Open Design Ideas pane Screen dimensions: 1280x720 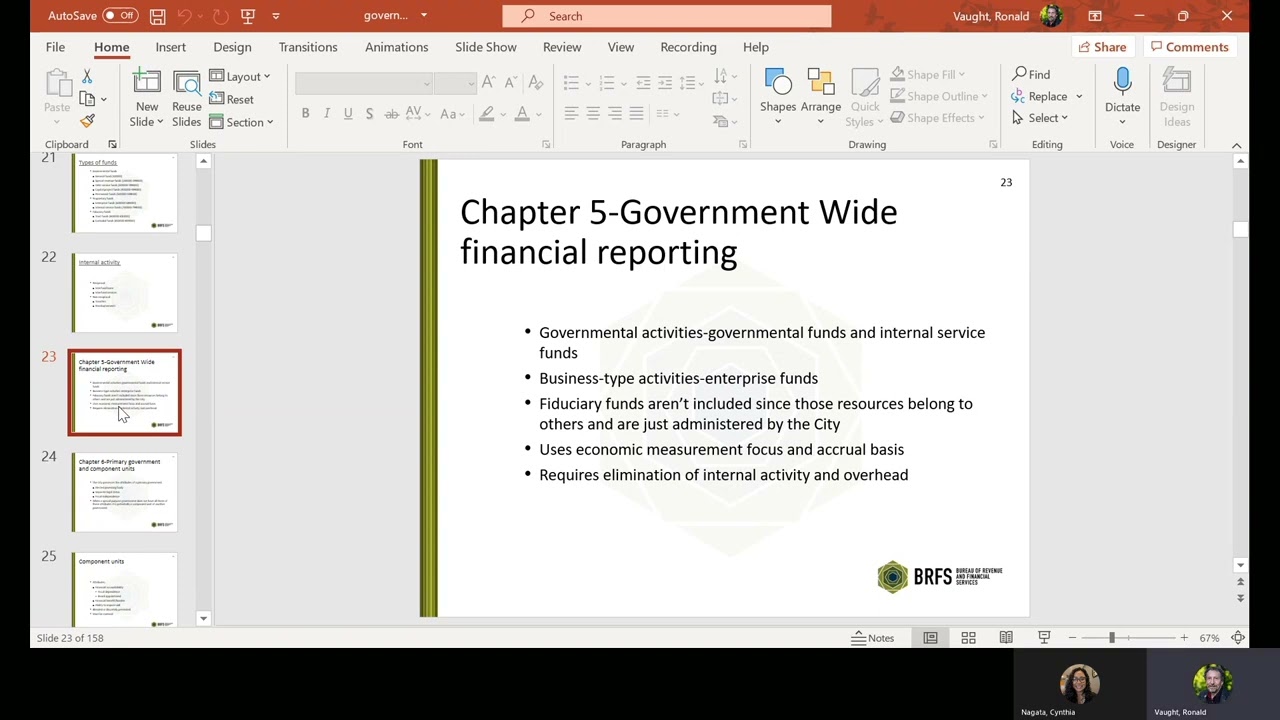tap(1177, 97)
